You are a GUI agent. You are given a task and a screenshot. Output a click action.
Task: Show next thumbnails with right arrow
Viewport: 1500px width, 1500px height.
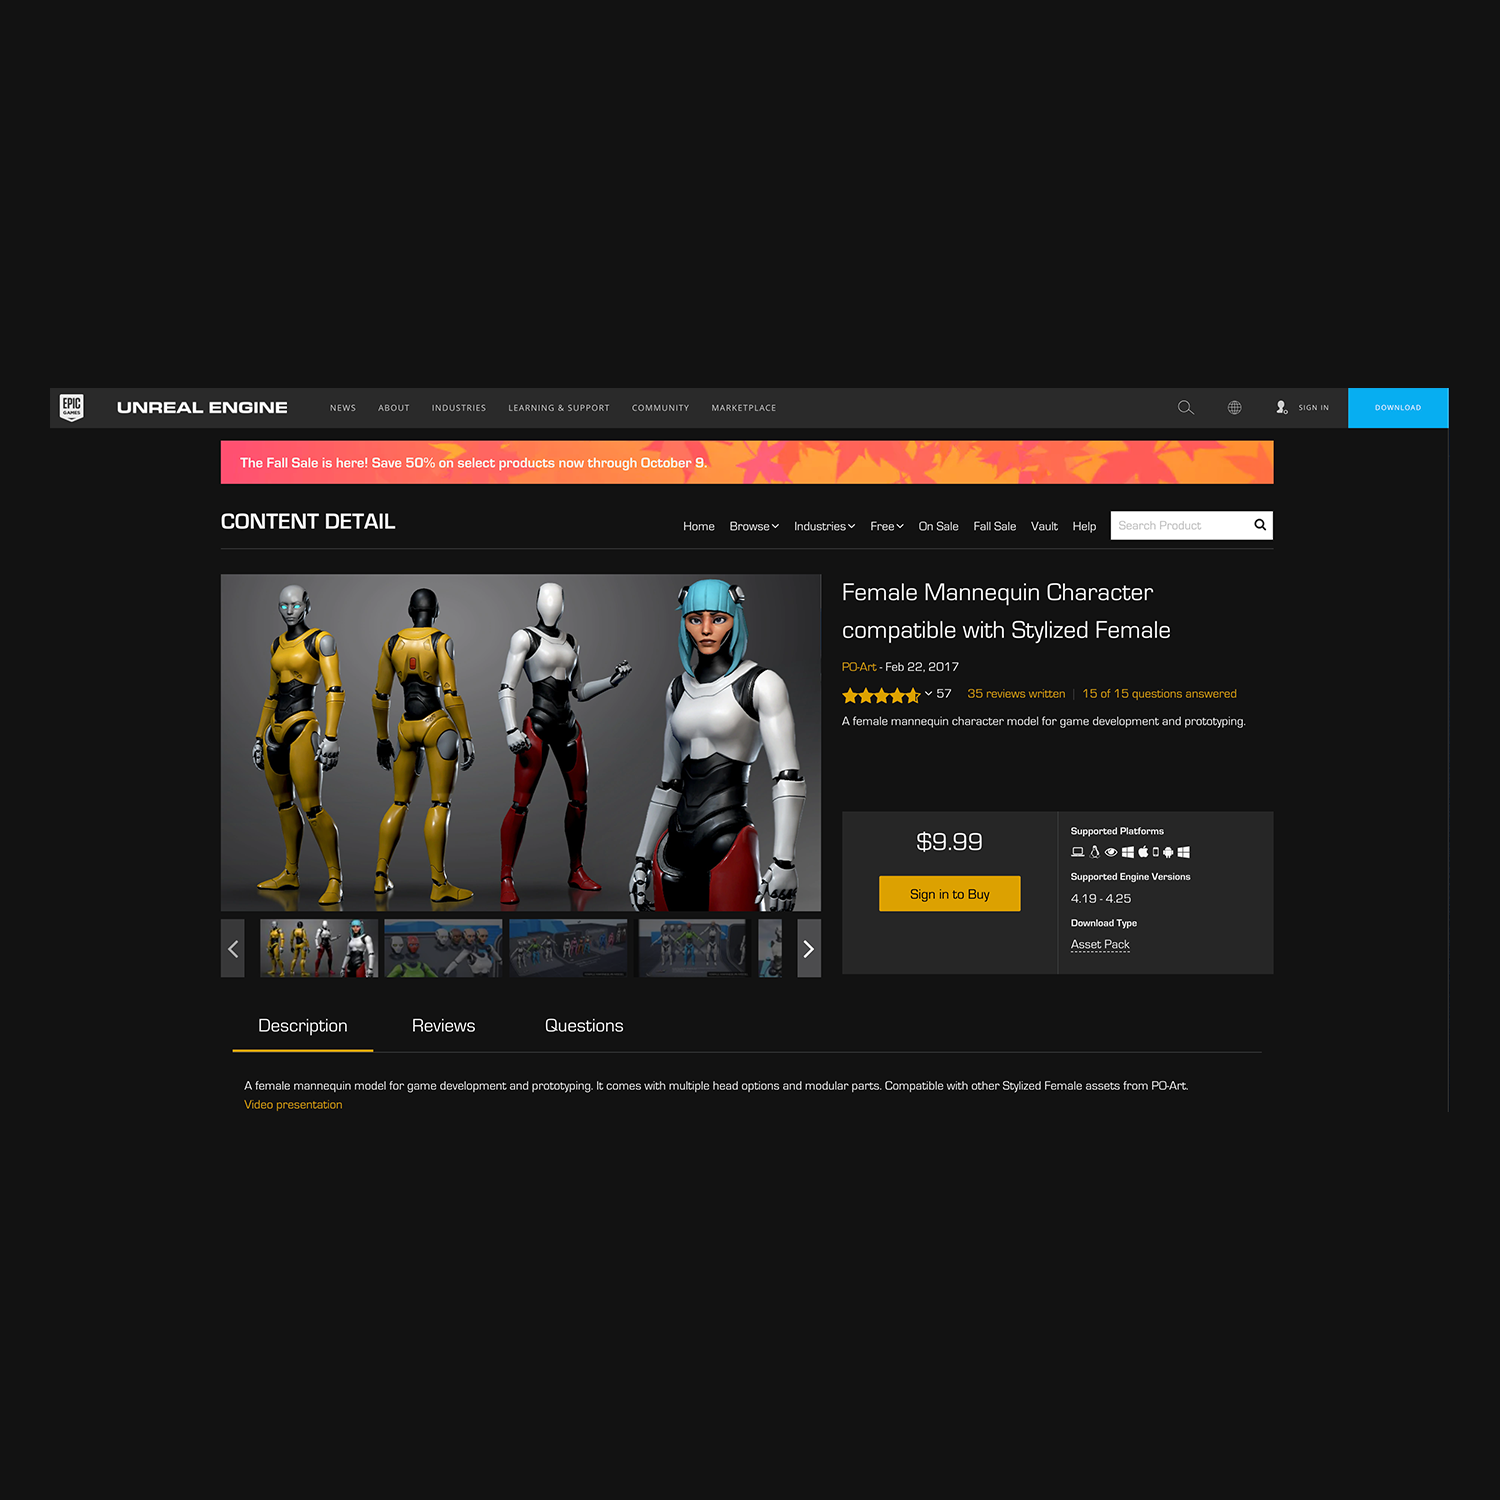coord(809,948)
